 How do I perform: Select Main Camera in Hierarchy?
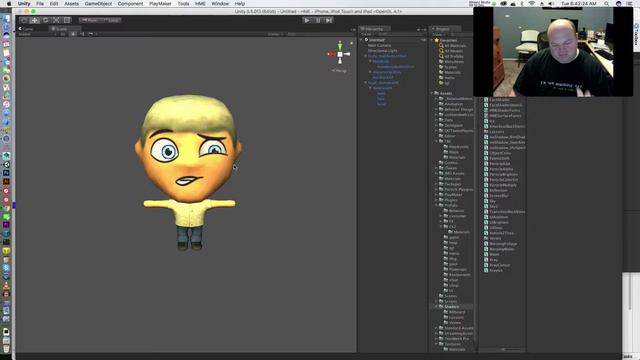(x=379, y=45)
